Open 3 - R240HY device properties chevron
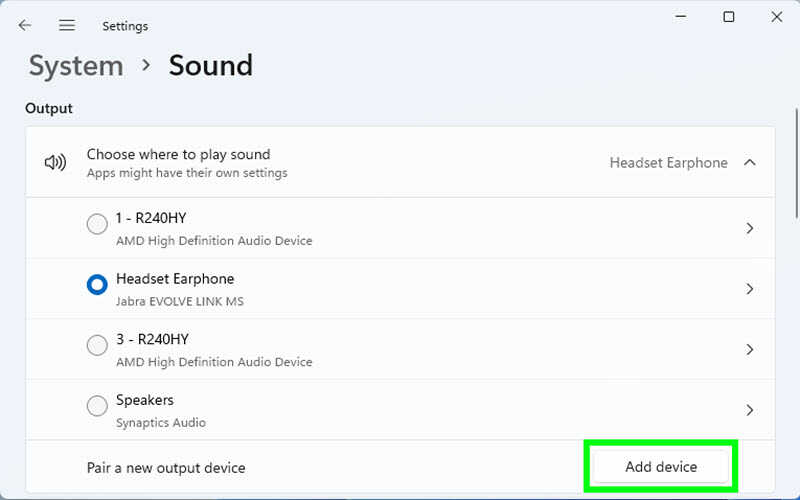 749,349
